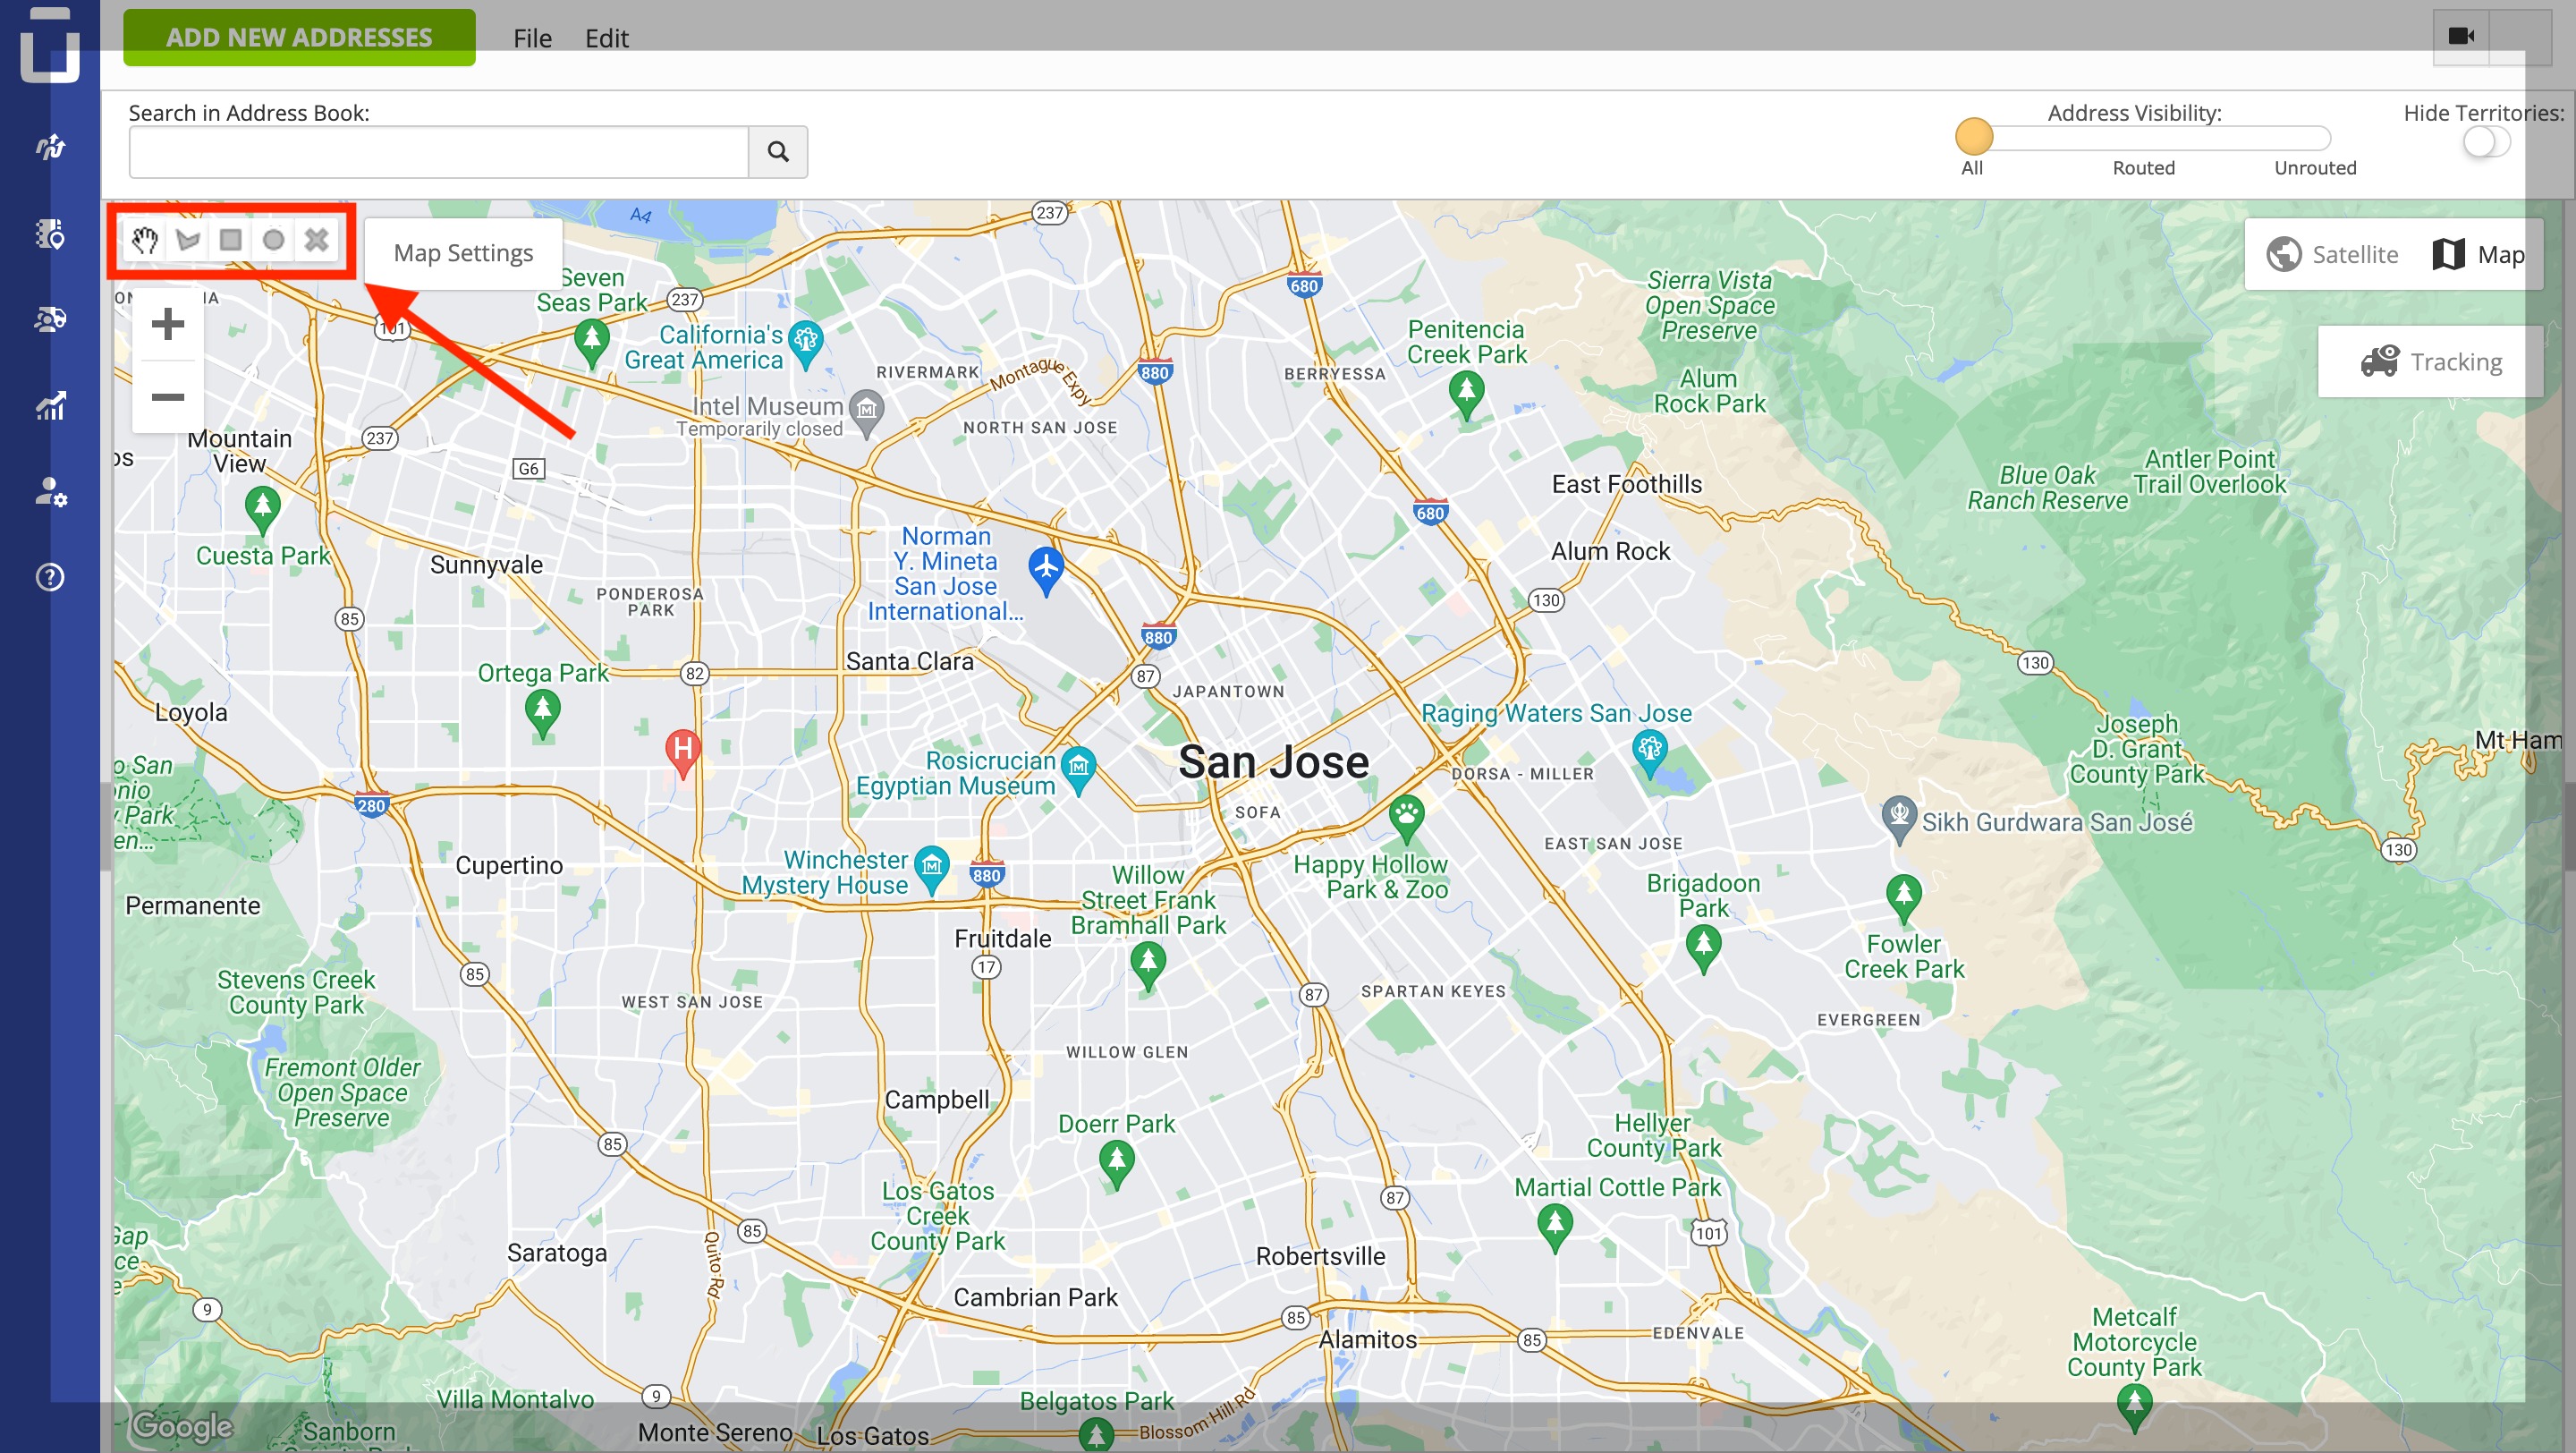This screenshot has width=2576, height=1453.
Task: Click the Penitencia Creek Park tree pin
Action: pyautogui.click(x=1467, y=396)
